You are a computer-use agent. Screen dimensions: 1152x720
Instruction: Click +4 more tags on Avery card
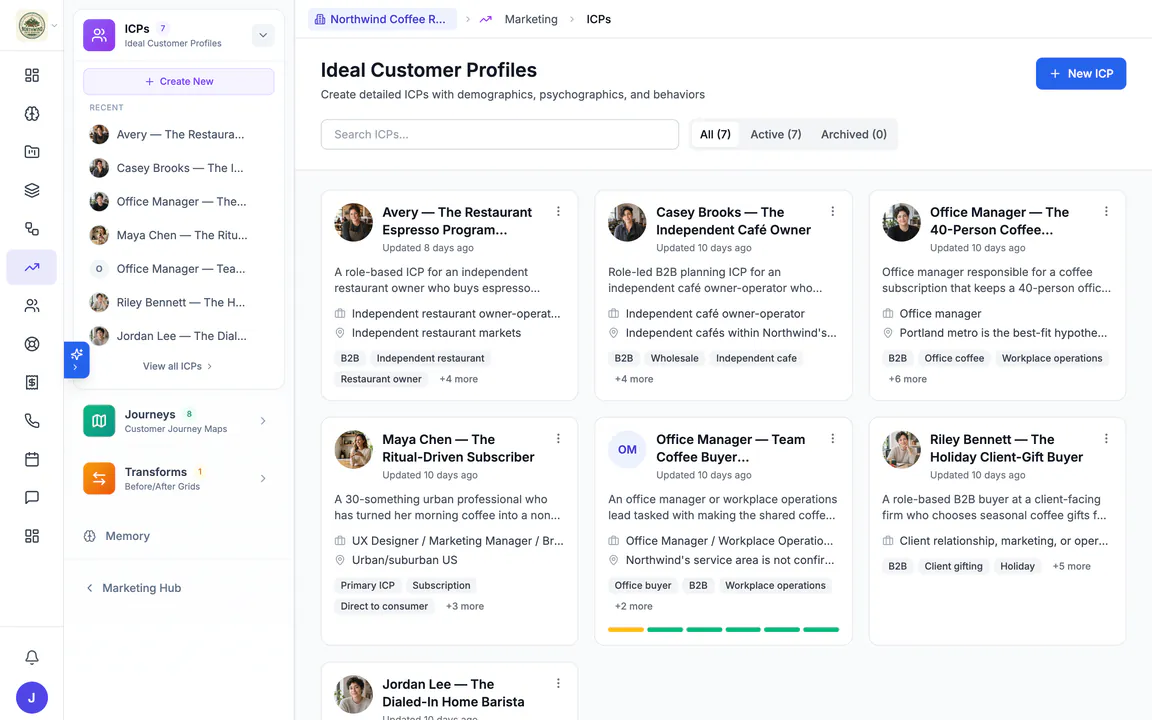point(458,379)
